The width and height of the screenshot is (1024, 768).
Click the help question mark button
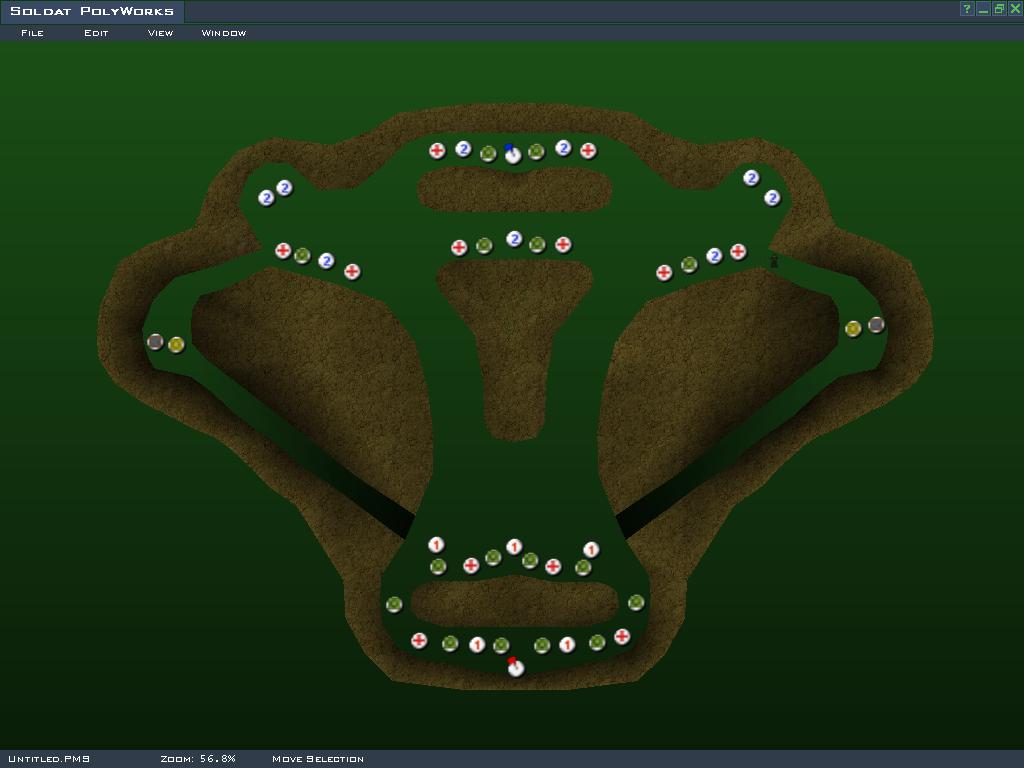(x=967, y=9)
